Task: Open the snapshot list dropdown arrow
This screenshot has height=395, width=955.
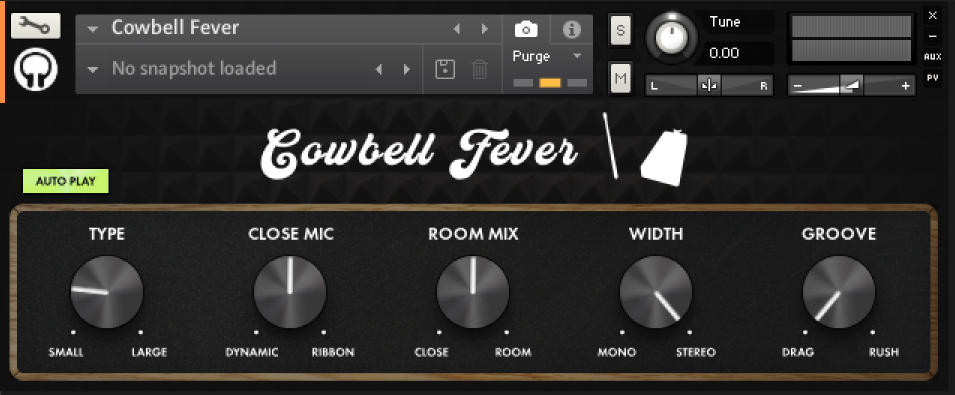Action: coord(93,70)
